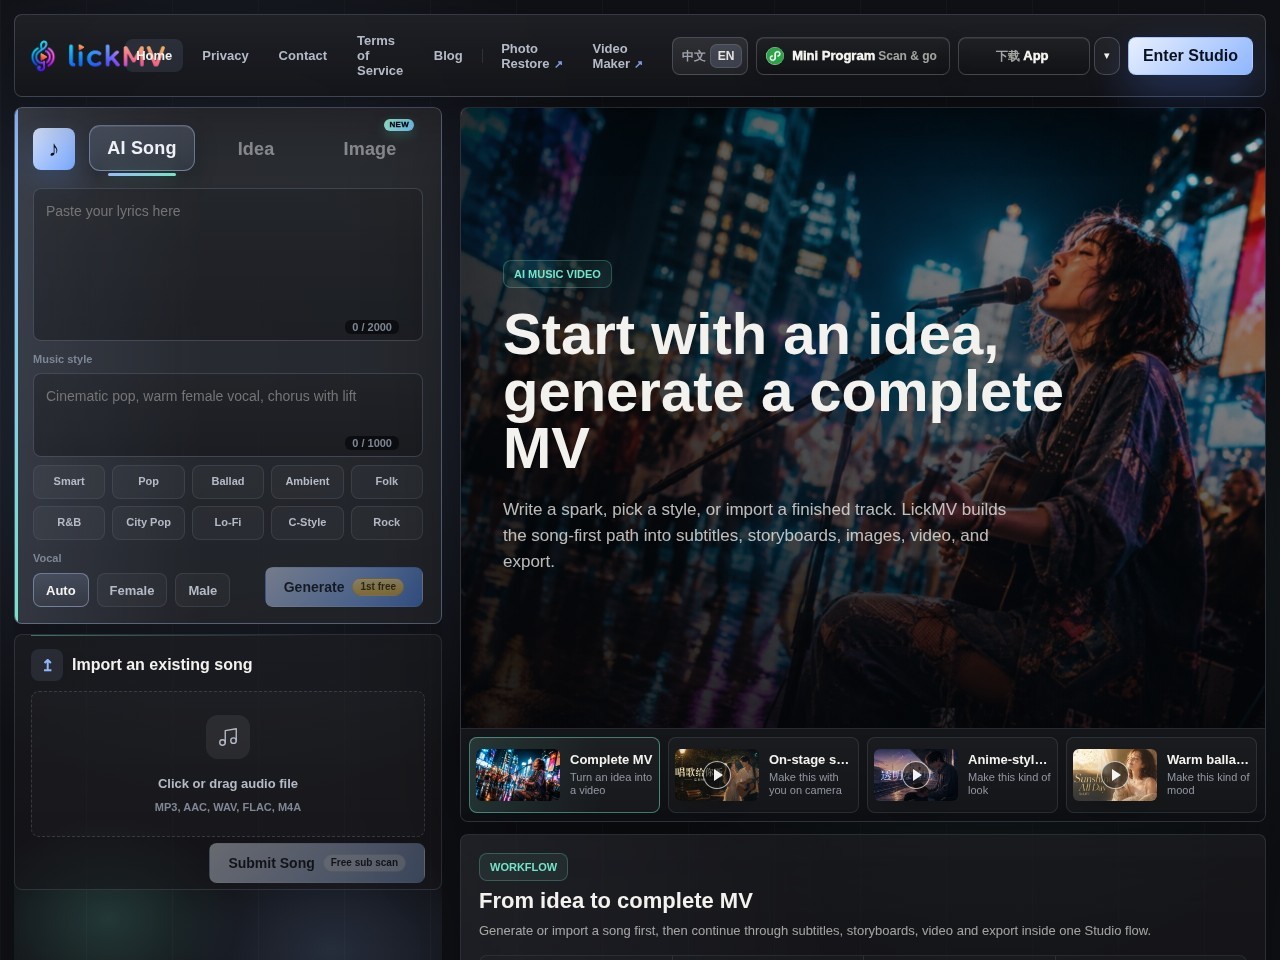
Task: Choose the Lo-Fi music style chip
Action: click(228, 522)
